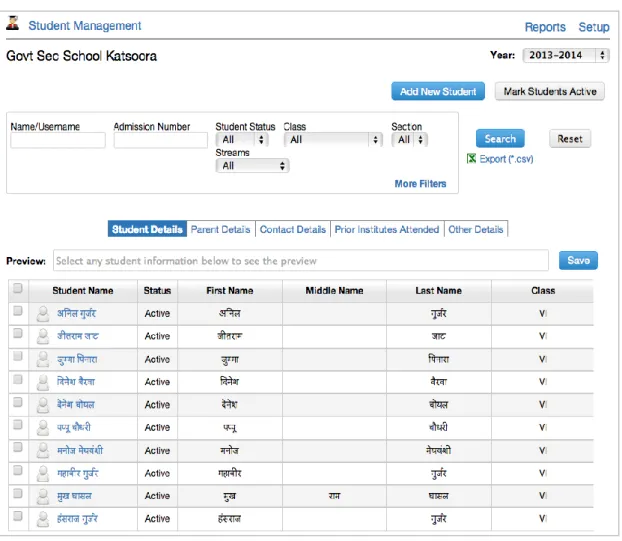Click the Excel icon beside Export csv
622x541 pixels.
(471, 159)
